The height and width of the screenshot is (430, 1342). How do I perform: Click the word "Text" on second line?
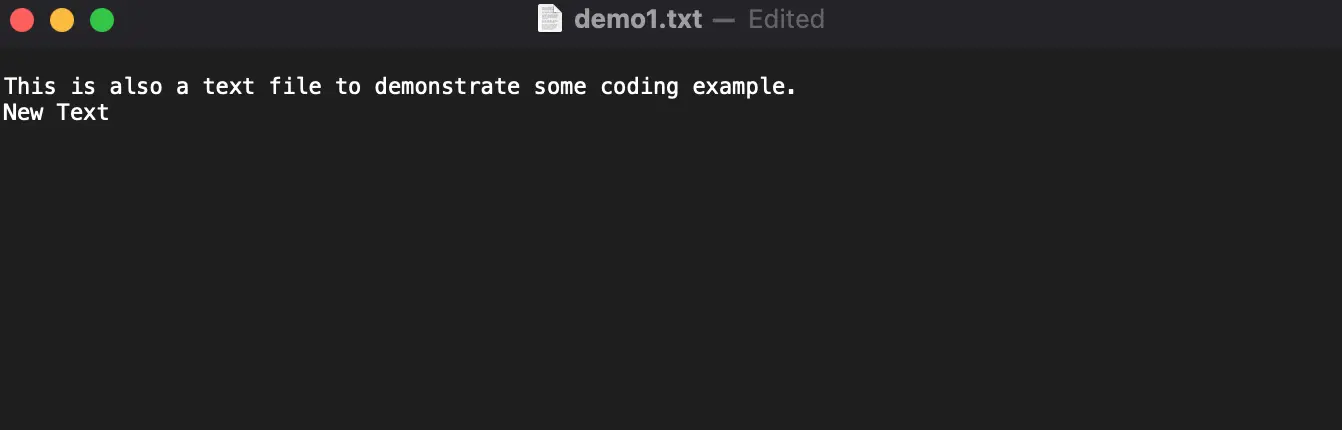tap(83, 112)
